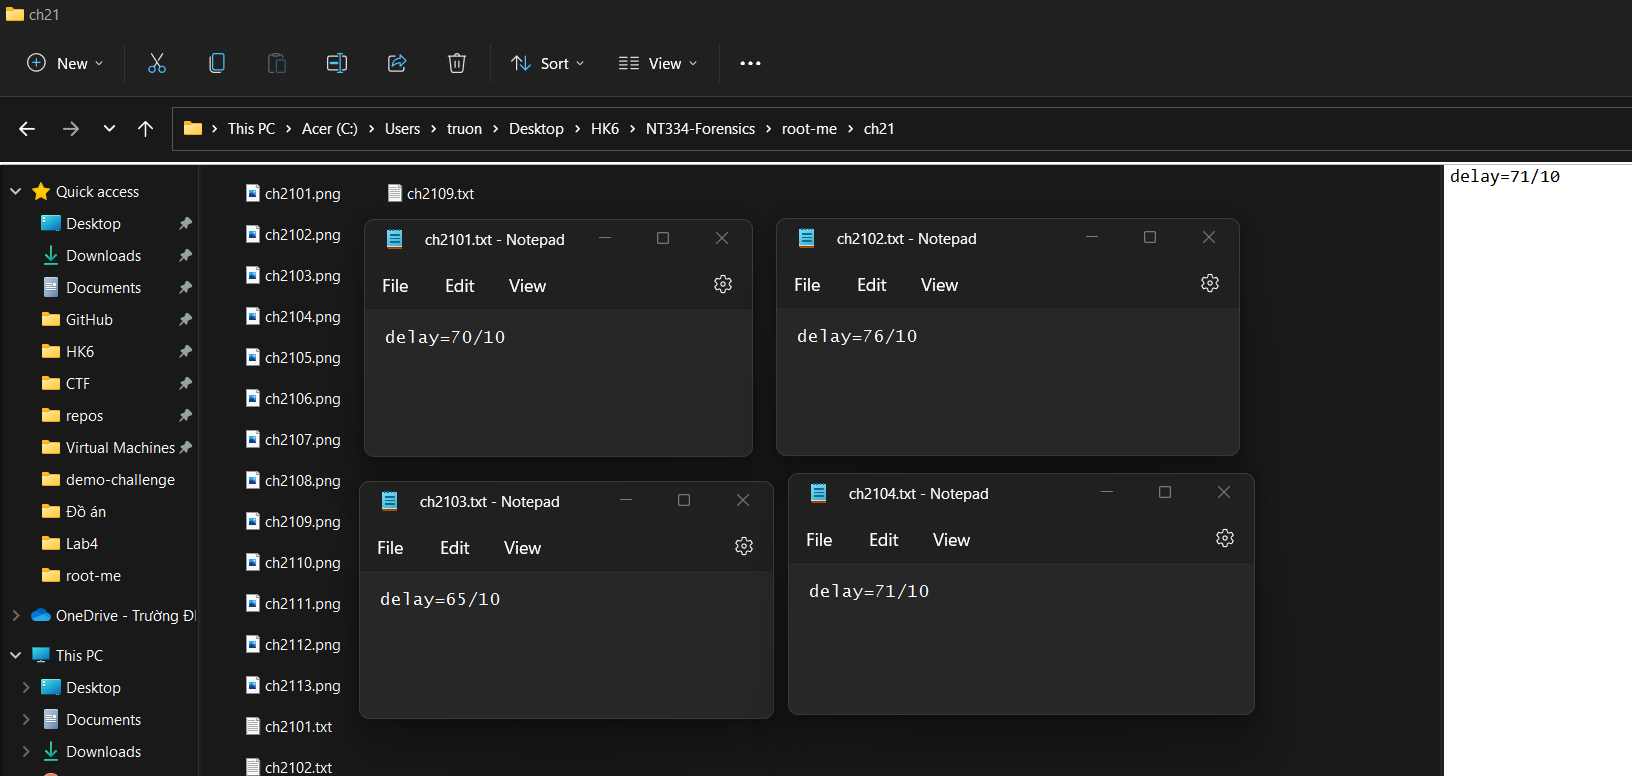Click the pin icon beside GitHub folder

pos(185,319)
